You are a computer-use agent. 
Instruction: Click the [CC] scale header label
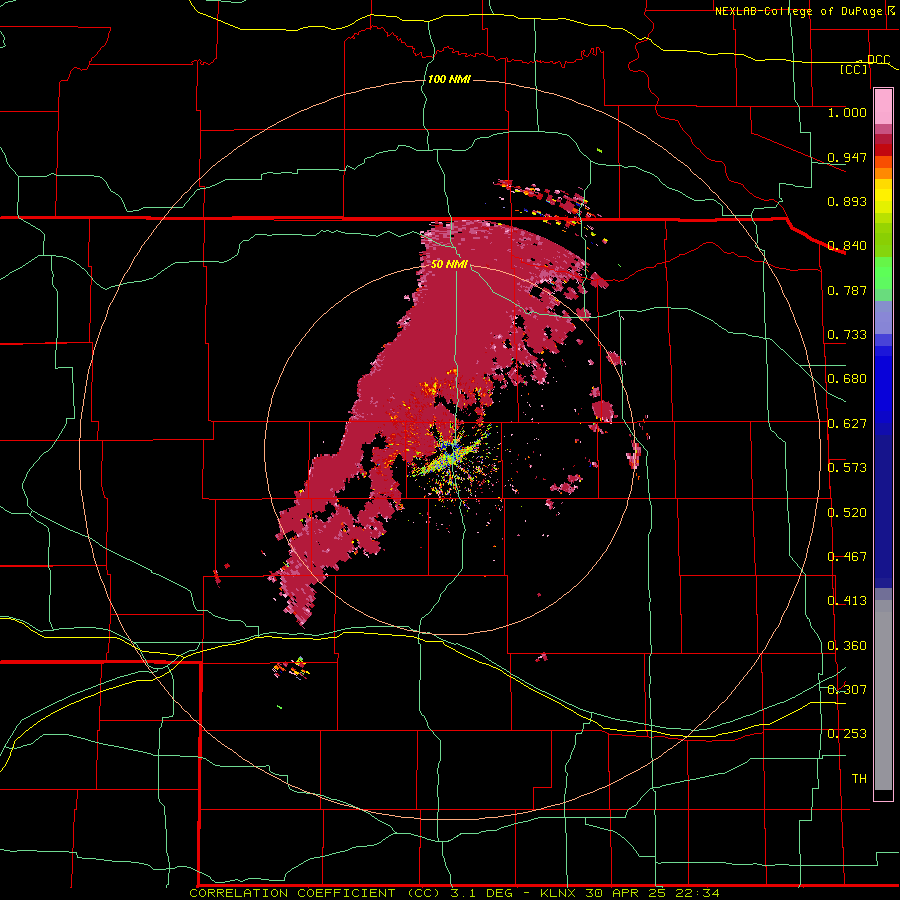pos(854,69)
